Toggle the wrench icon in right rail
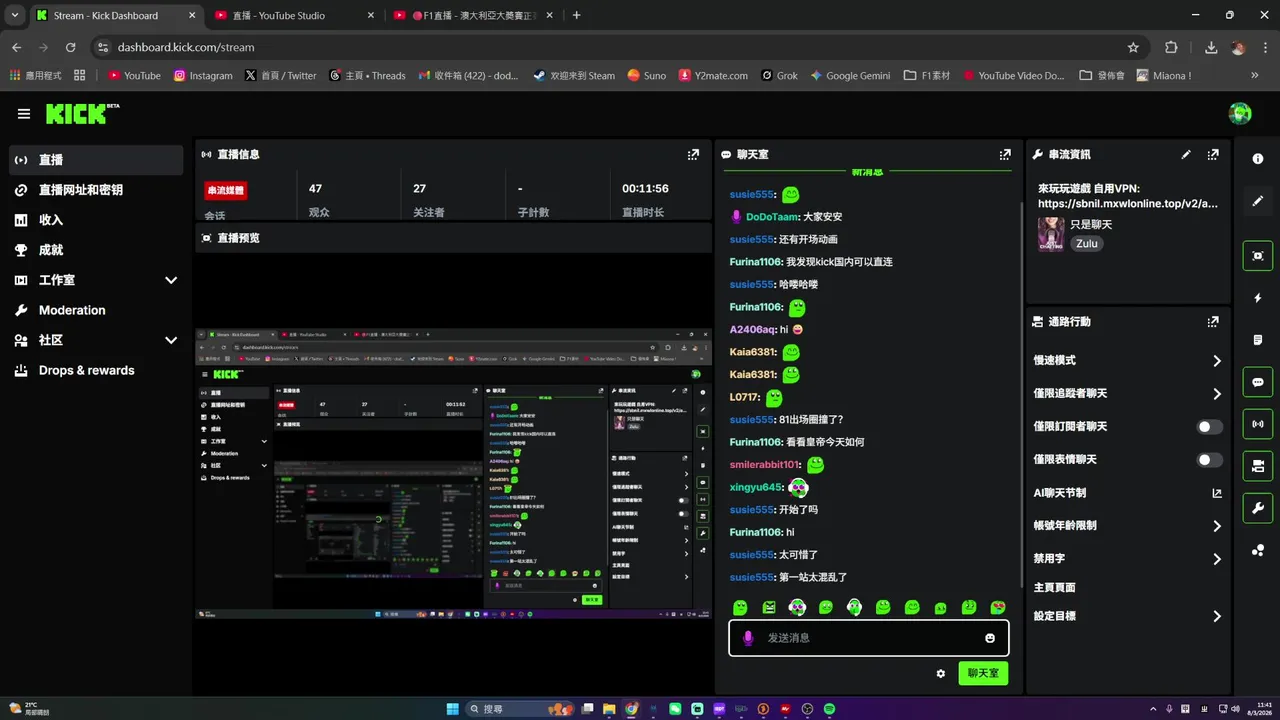Viewport: 1280px width, 720px height. (x=1258, y=508)
